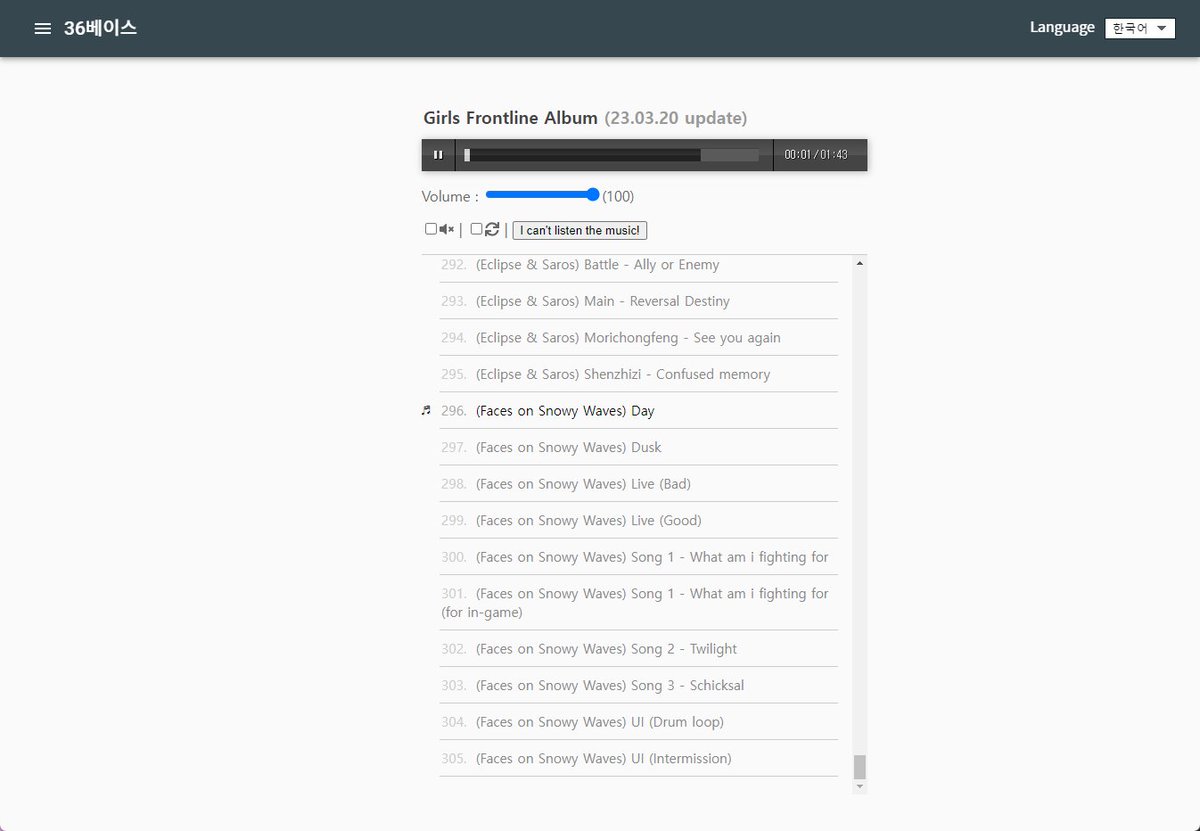Click the playlist scrollbar thumb
The height and width of the screenshot is (831, 1200).
click(x=860, y=767)
